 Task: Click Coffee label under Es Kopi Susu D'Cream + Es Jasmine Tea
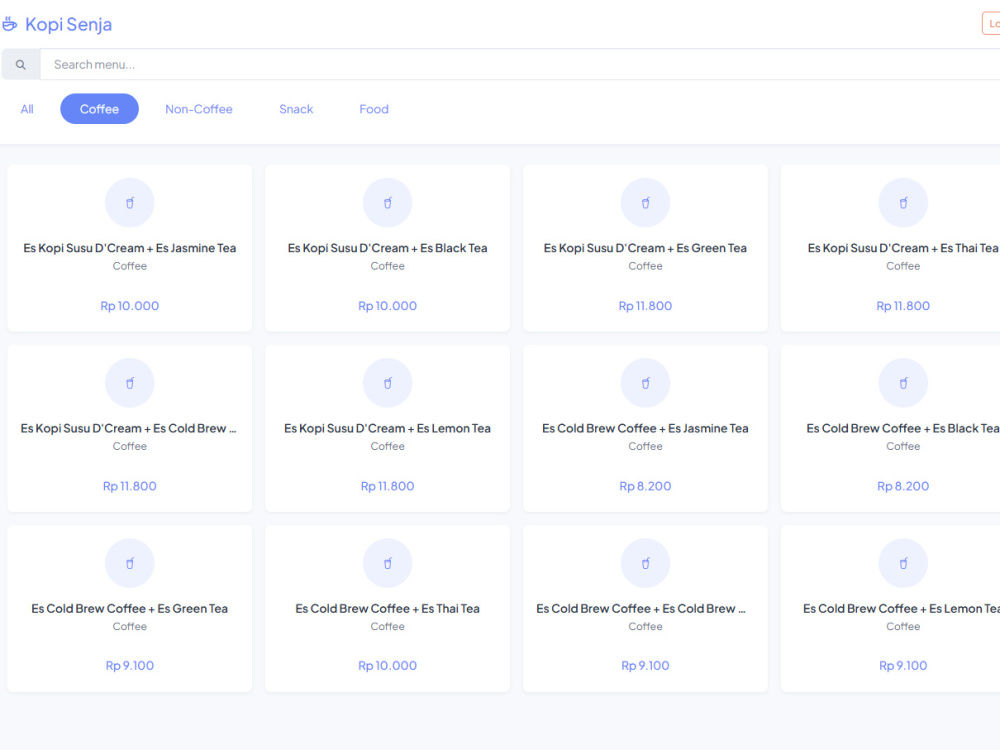[129, 266]
